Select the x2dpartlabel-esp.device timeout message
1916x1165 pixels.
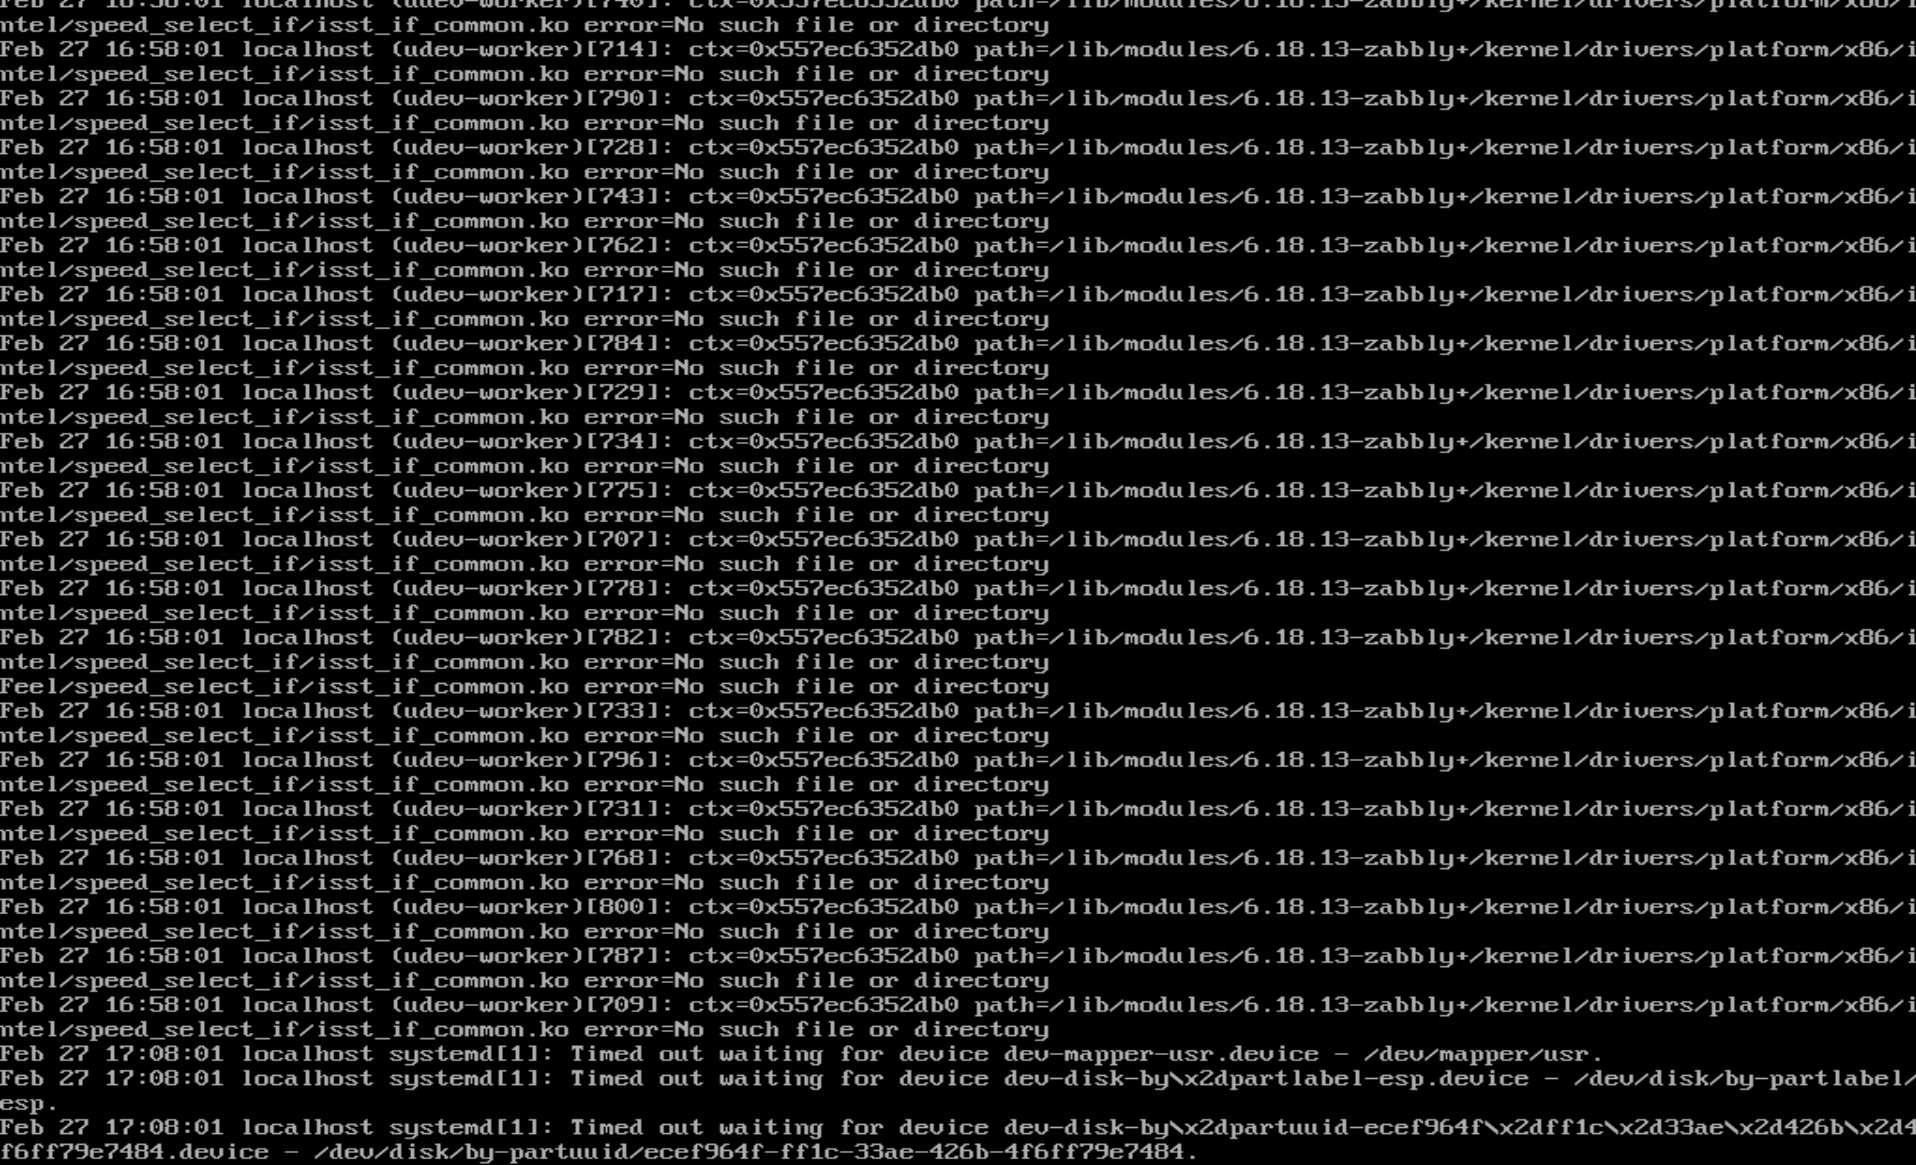958,1091
